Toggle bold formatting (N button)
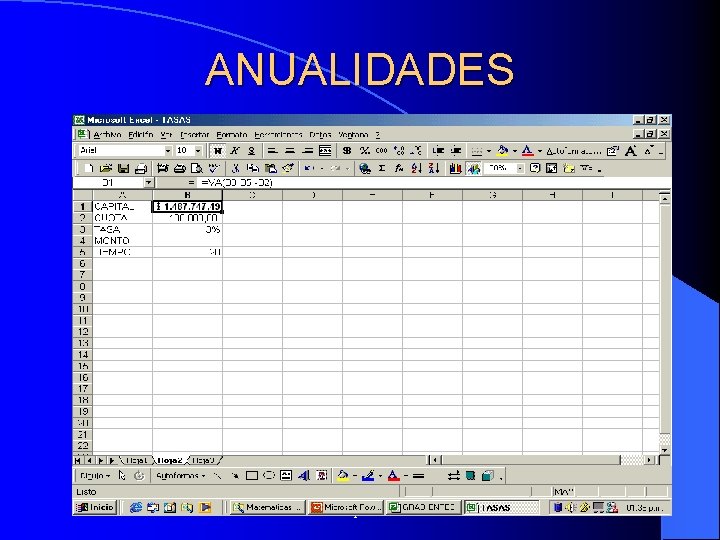720x540 pixels. tap(217, 151)
